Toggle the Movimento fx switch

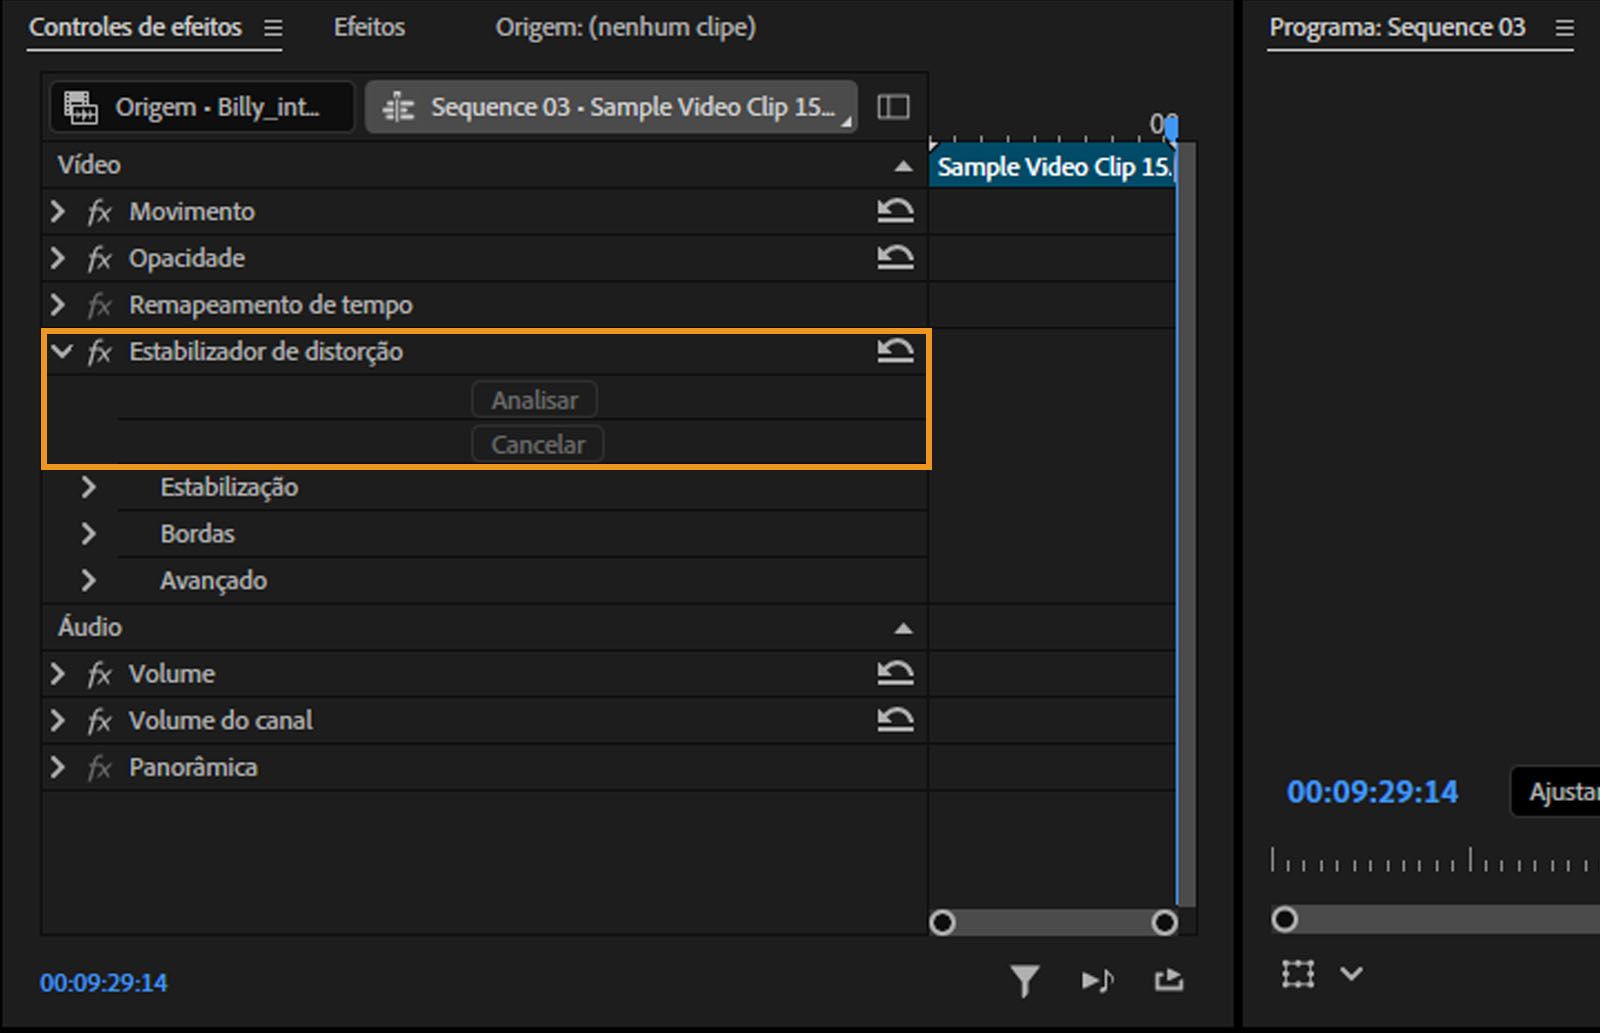tap(99, 212)
